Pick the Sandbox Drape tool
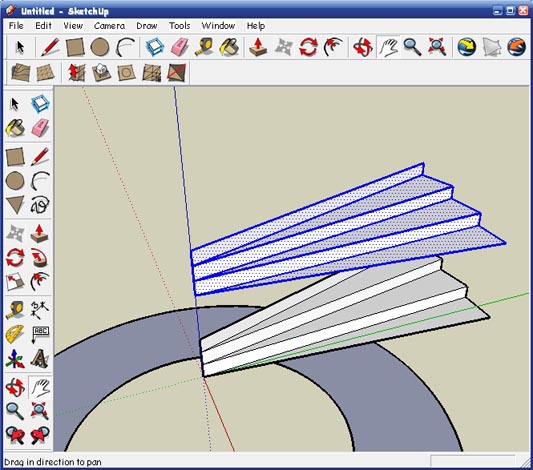 click(126, 72)
